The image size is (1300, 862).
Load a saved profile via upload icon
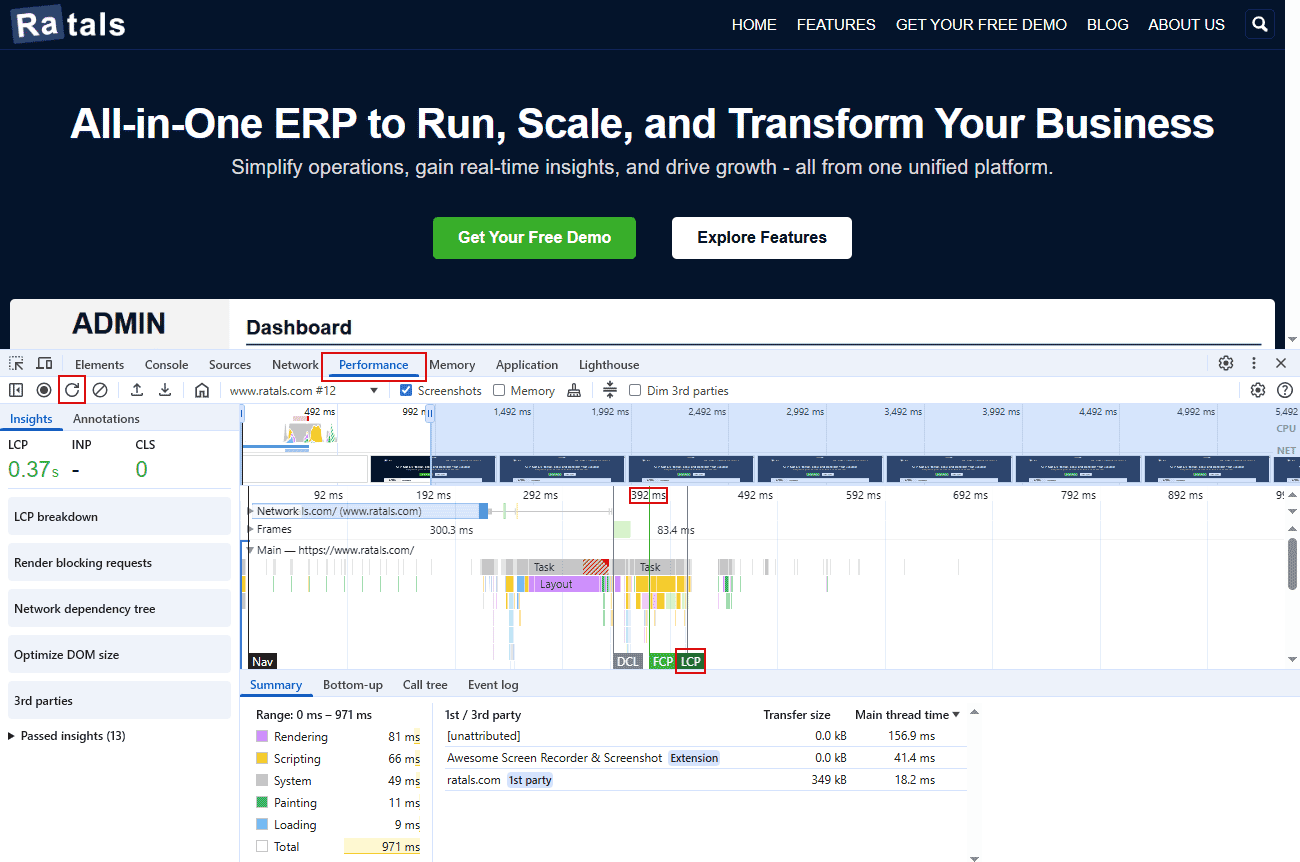pos(136,390)
